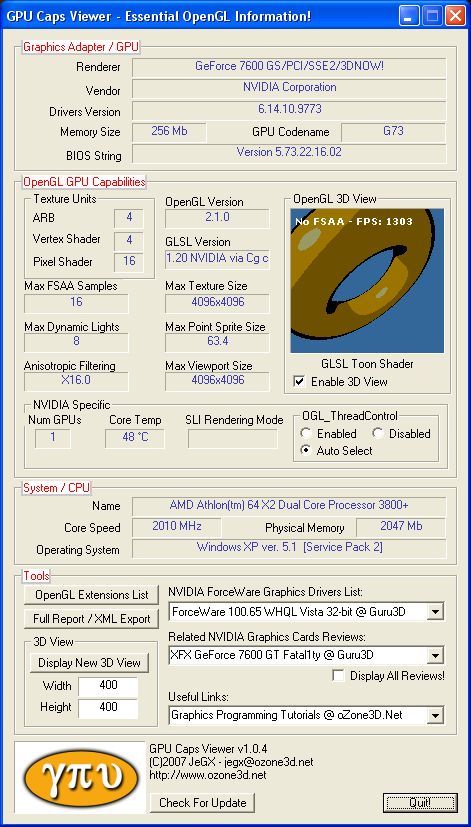Launch Display New 3D View
471x827 pixels.
pos(89,663)
